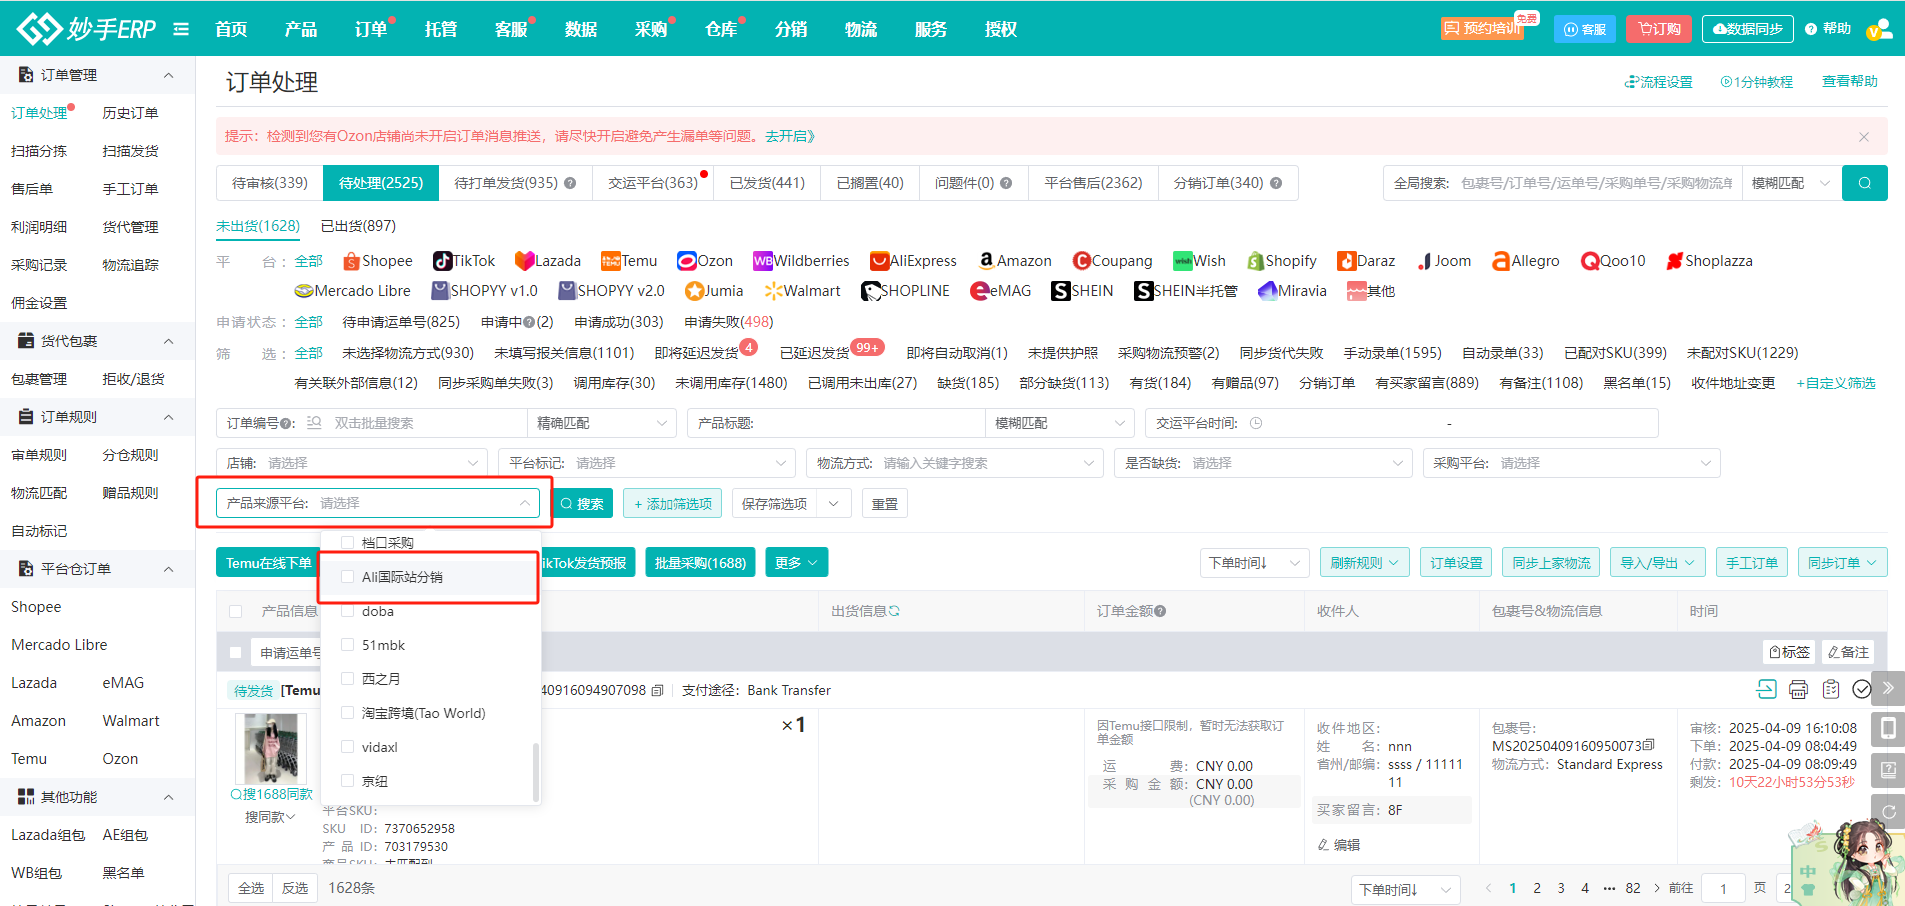Switch to the 已发货(441) tab
Viewport: 1905px width, 906px height.
pos(767,183)
